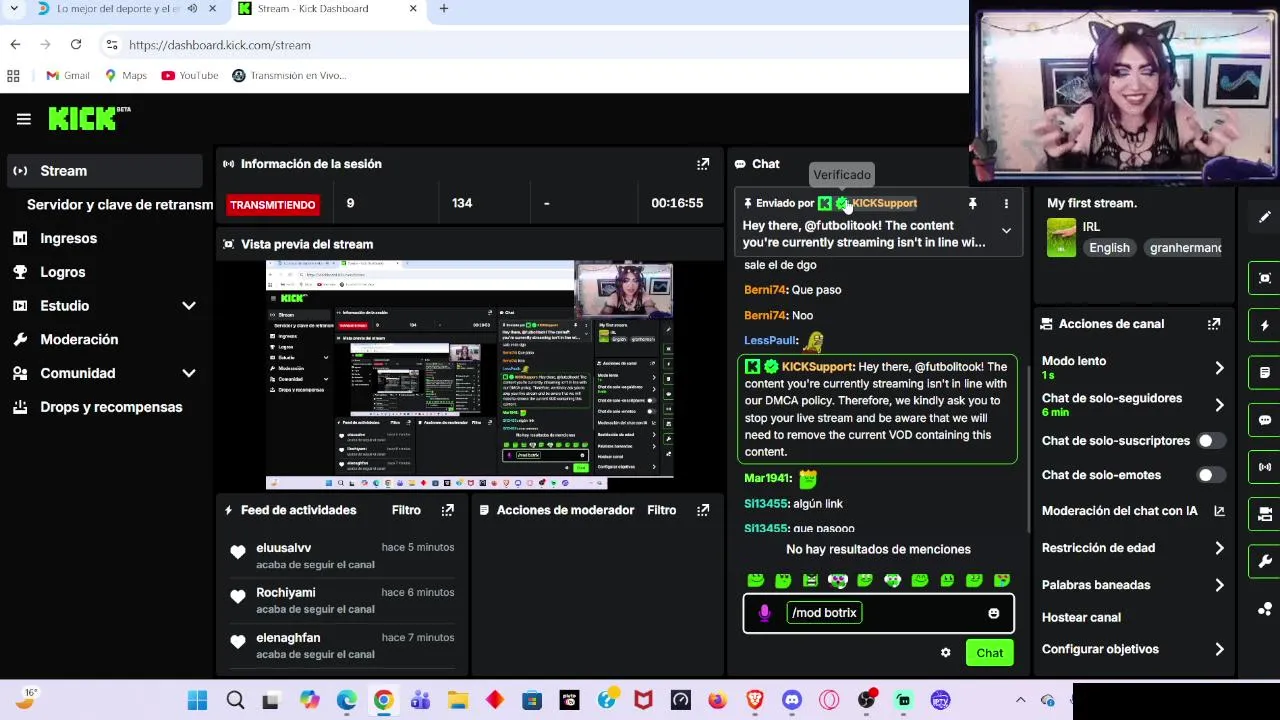Click the camera sidebar icon

[x=1265, y=514]
